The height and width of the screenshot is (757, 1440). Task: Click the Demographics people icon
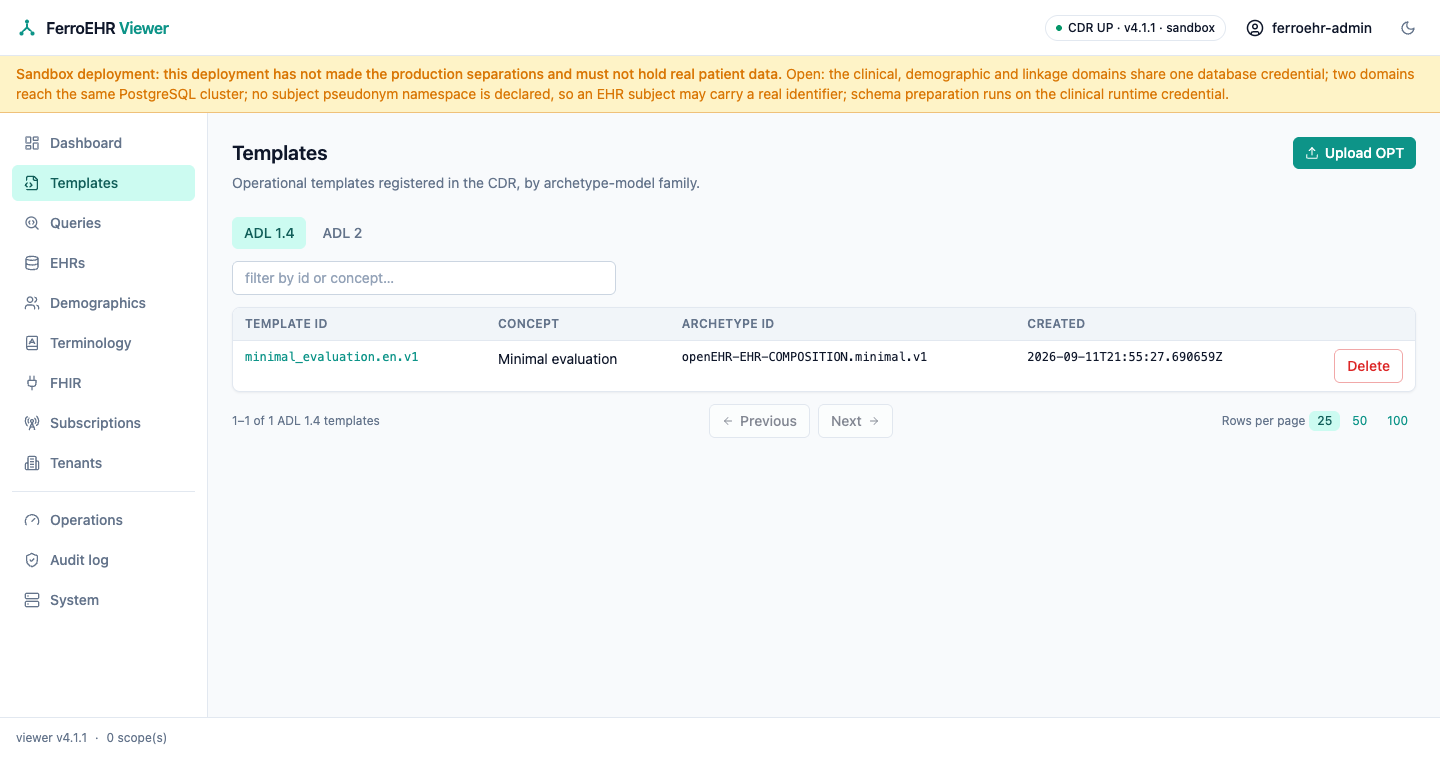click(32, 303)
